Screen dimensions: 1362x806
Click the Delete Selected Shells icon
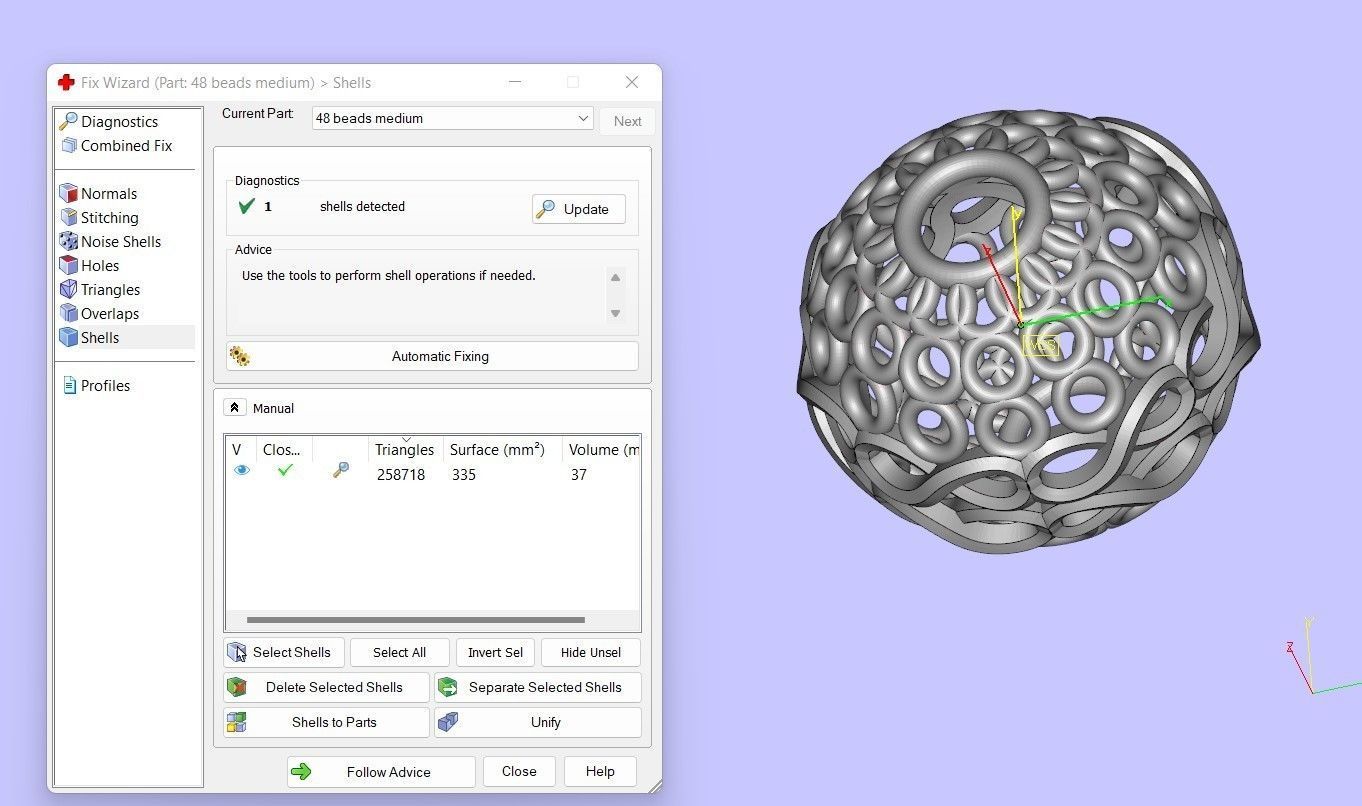[x=237, y=687]
